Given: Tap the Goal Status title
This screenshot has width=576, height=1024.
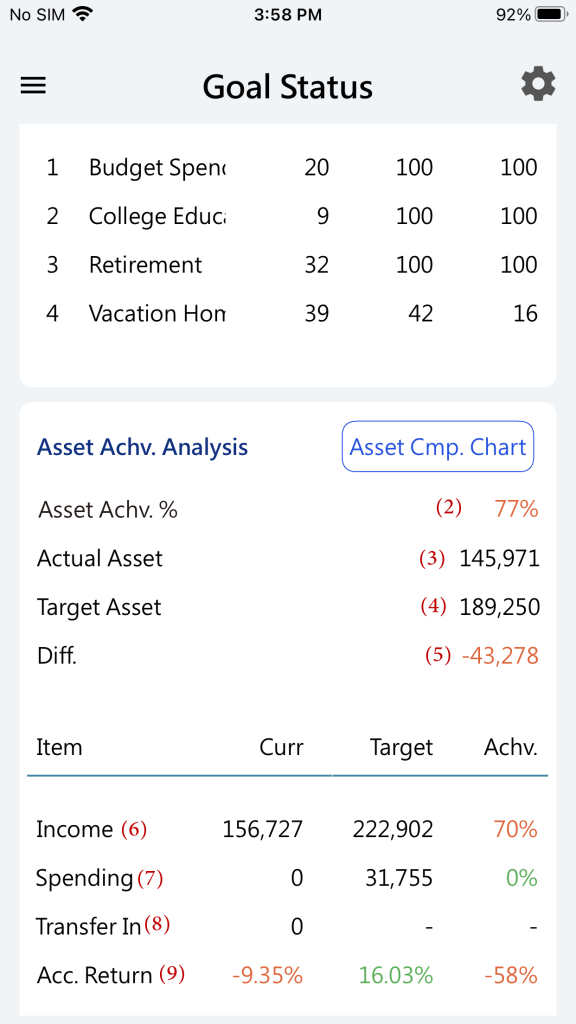Looking at the screenshot, I should (287, 87).
